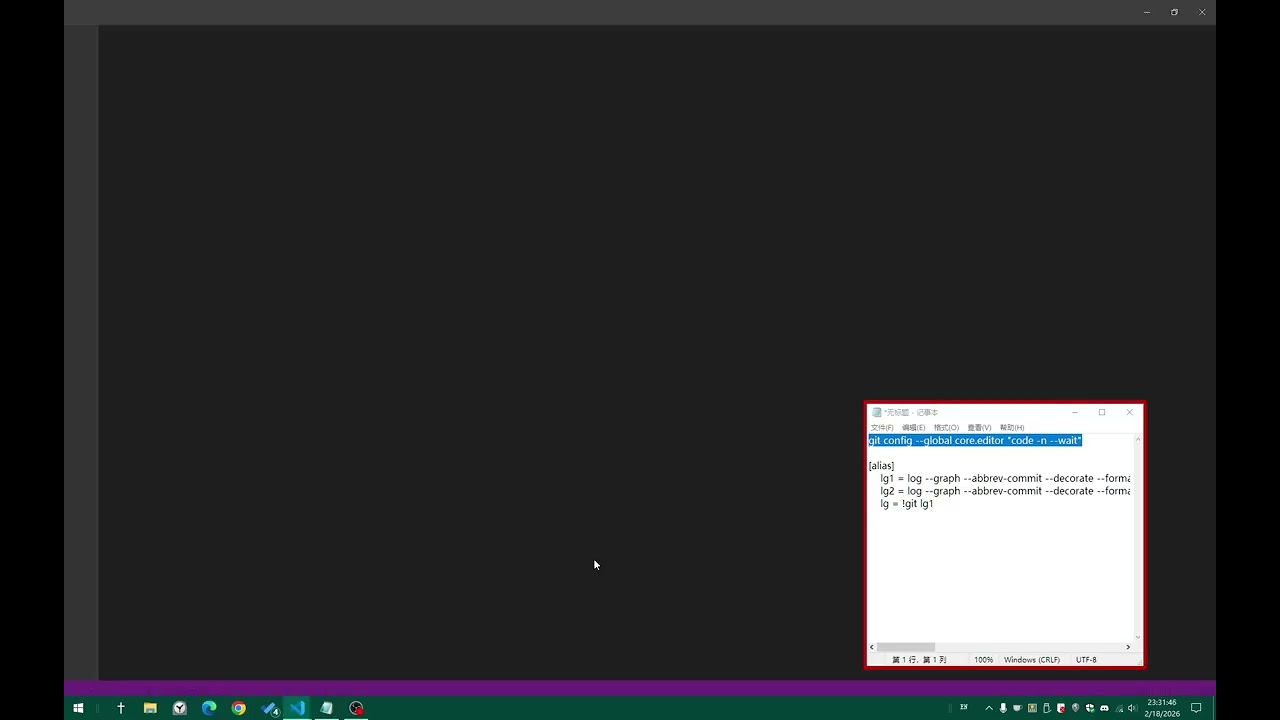Click the highlighted git config line in Notepad
The height and width of the screenshot is (720, 1280).
tap(975, 441)
